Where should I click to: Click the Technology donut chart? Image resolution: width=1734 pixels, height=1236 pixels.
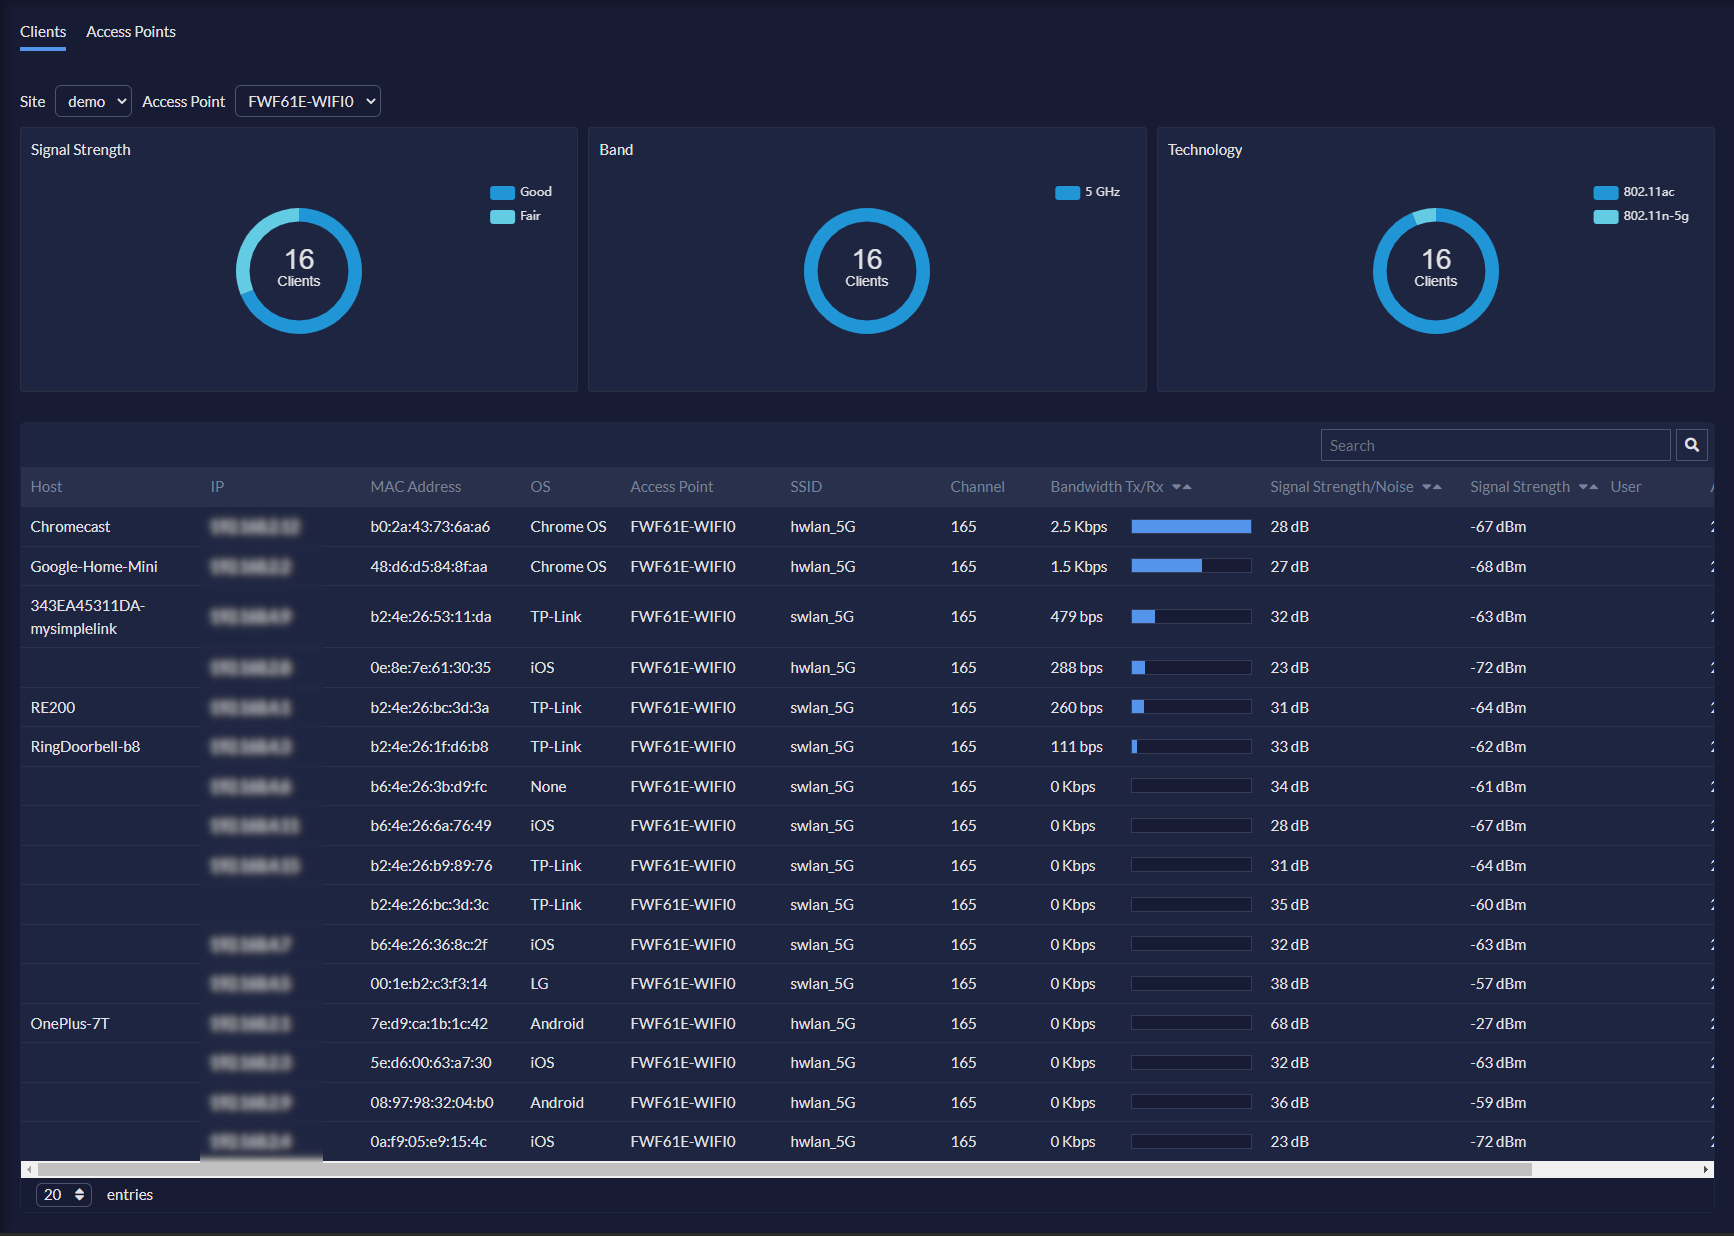click(x=1436, y=271)
